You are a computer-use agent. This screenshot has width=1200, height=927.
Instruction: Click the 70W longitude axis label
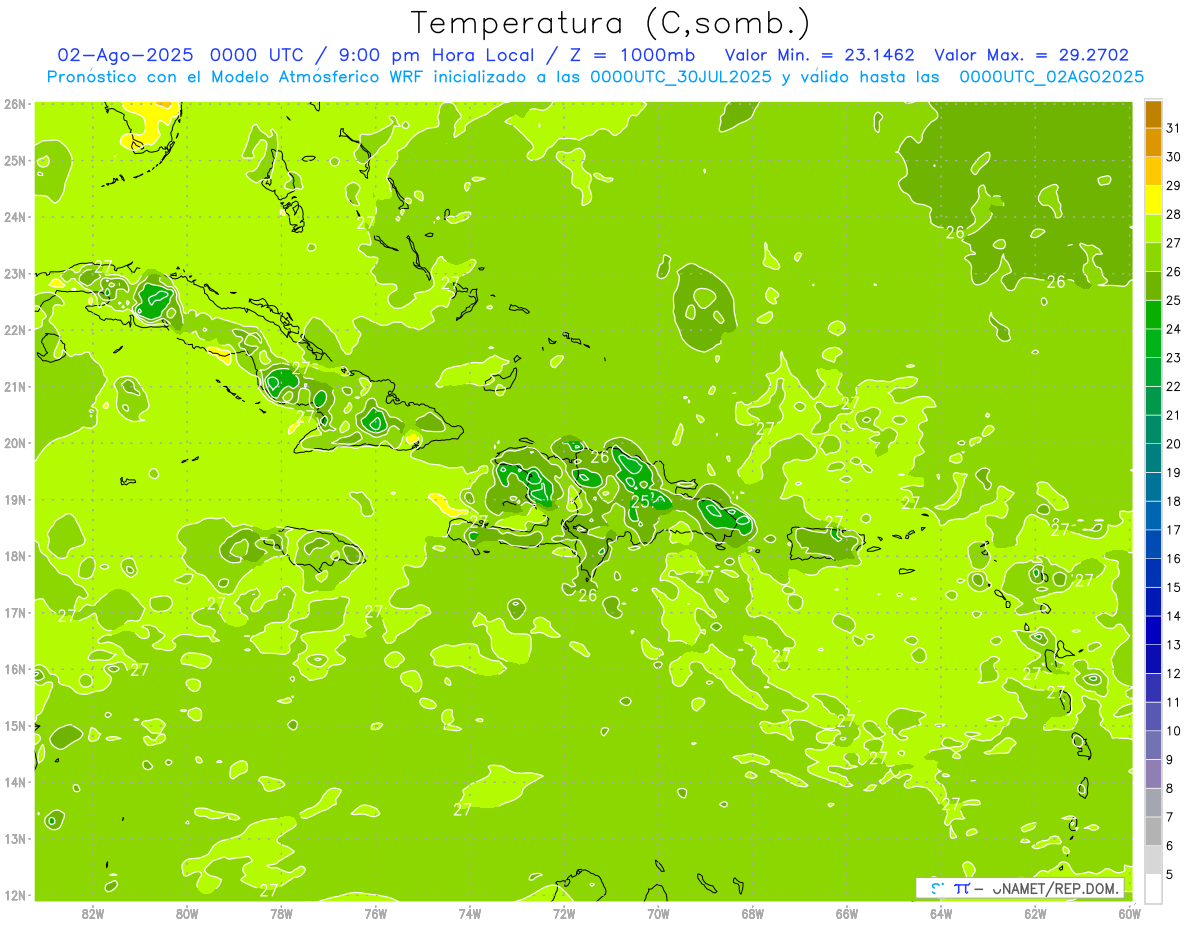click(658, 913)
